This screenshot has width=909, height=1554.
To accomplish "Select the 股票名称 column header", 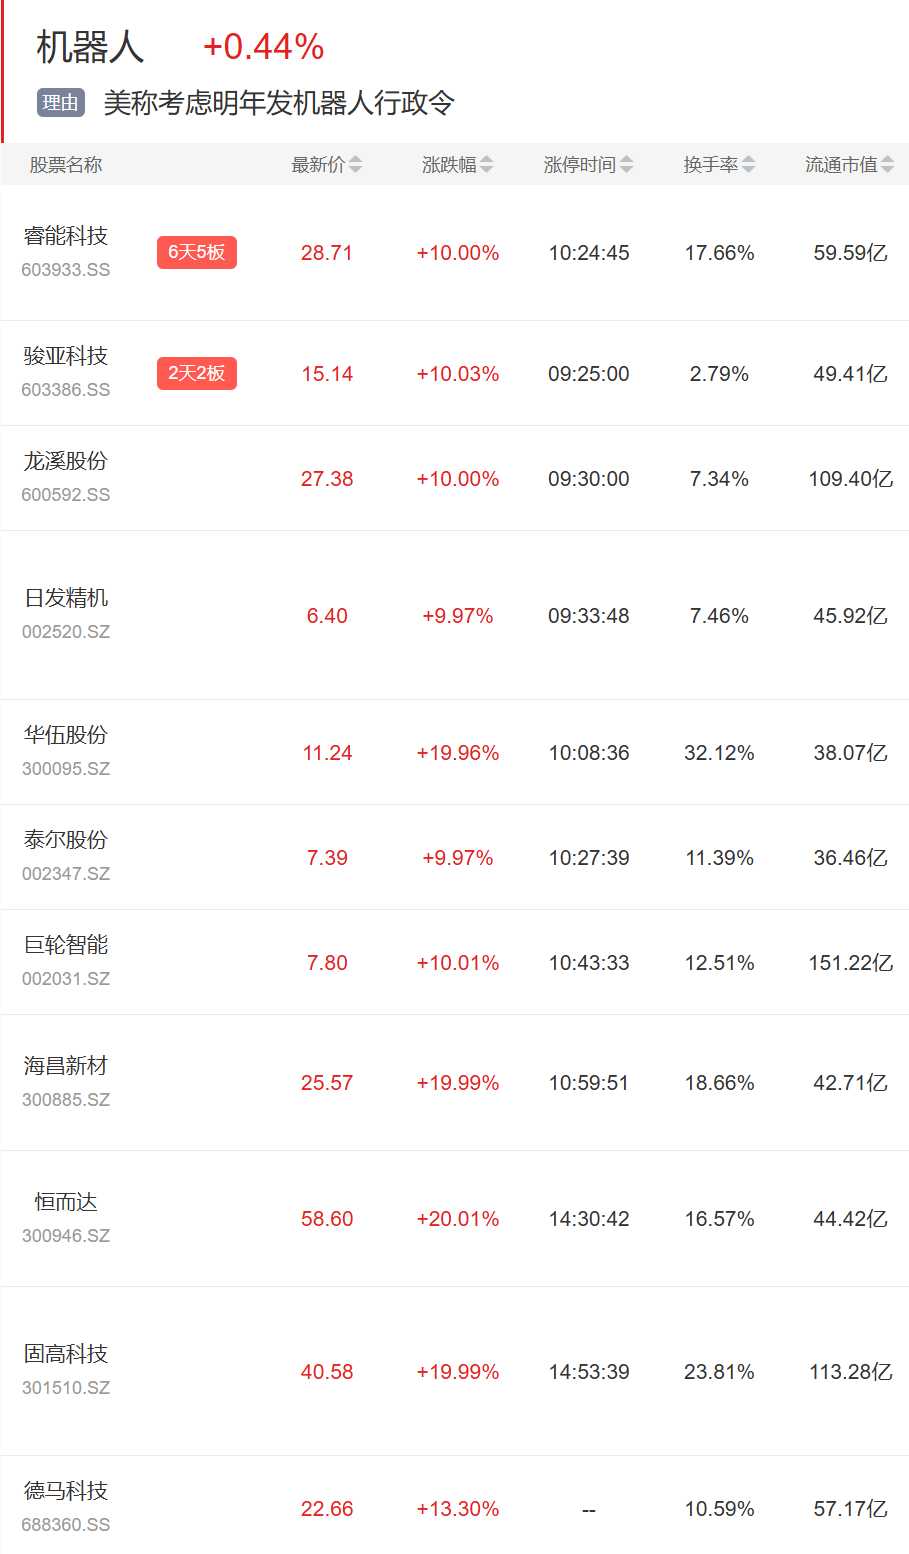I will [x=66, y=165].
